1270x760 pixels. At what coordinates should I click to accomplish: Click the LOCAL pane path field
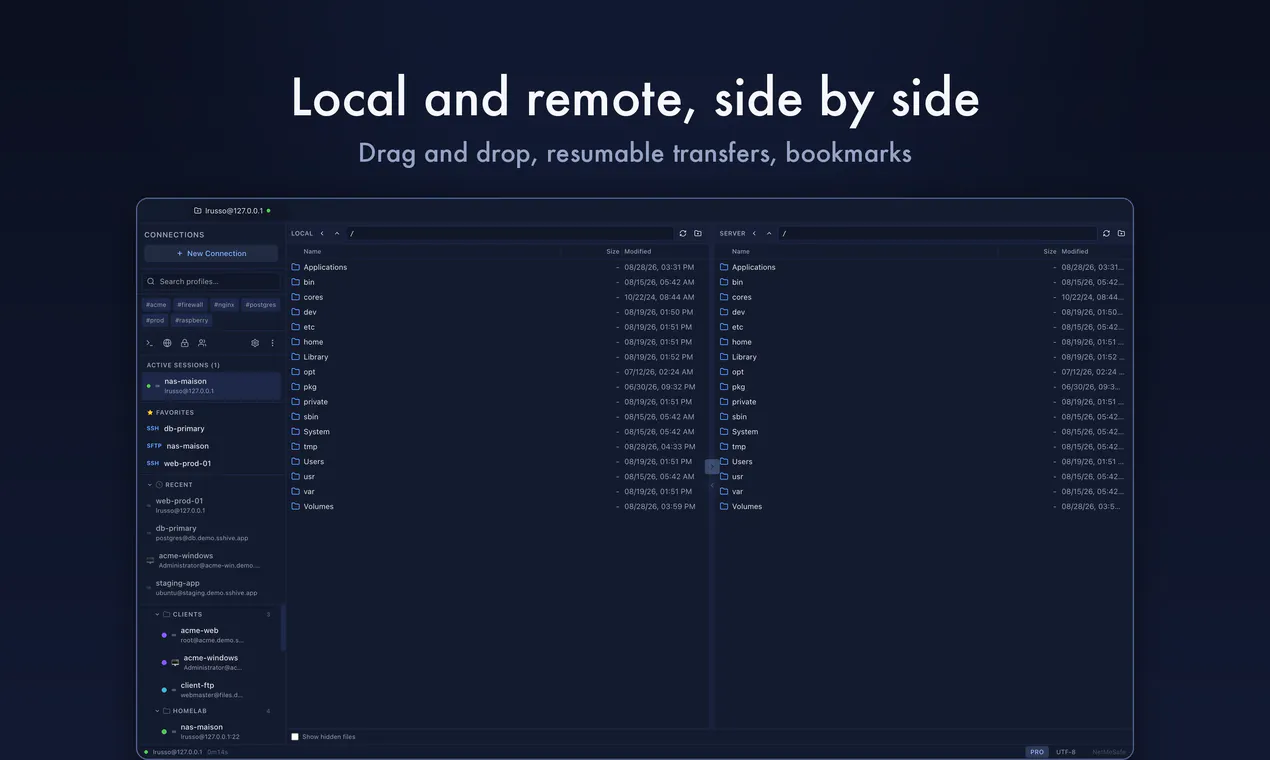[x=510, y=233]
